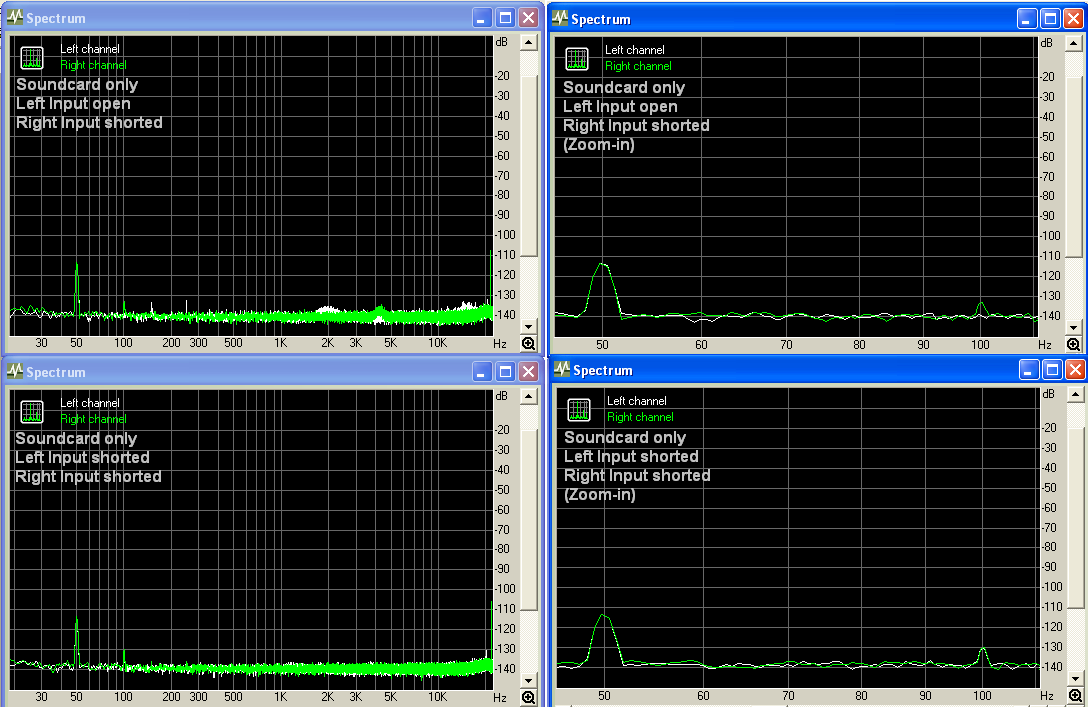
Task: Click dB scroll up arrow in 'Left Input open (Zoom-in)' window
Action: pyautogui.click(x=1073, y=44)
